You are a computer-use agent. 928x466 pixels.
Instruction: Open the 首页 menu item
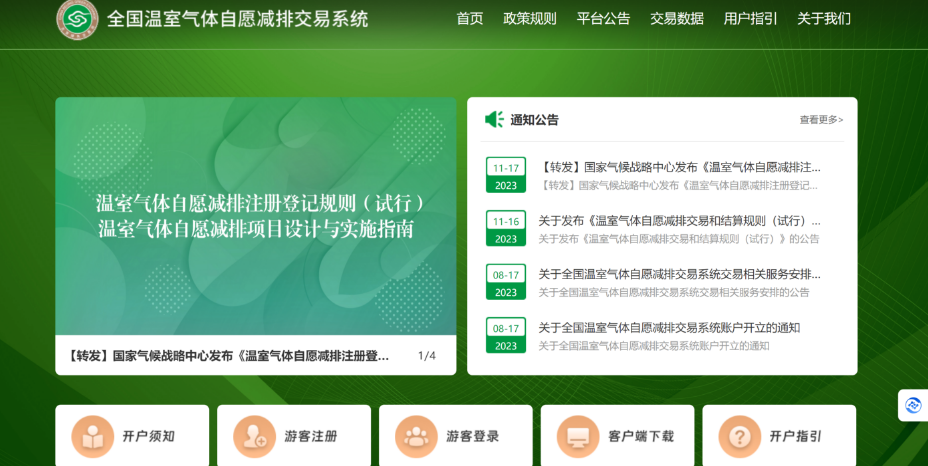470,19
